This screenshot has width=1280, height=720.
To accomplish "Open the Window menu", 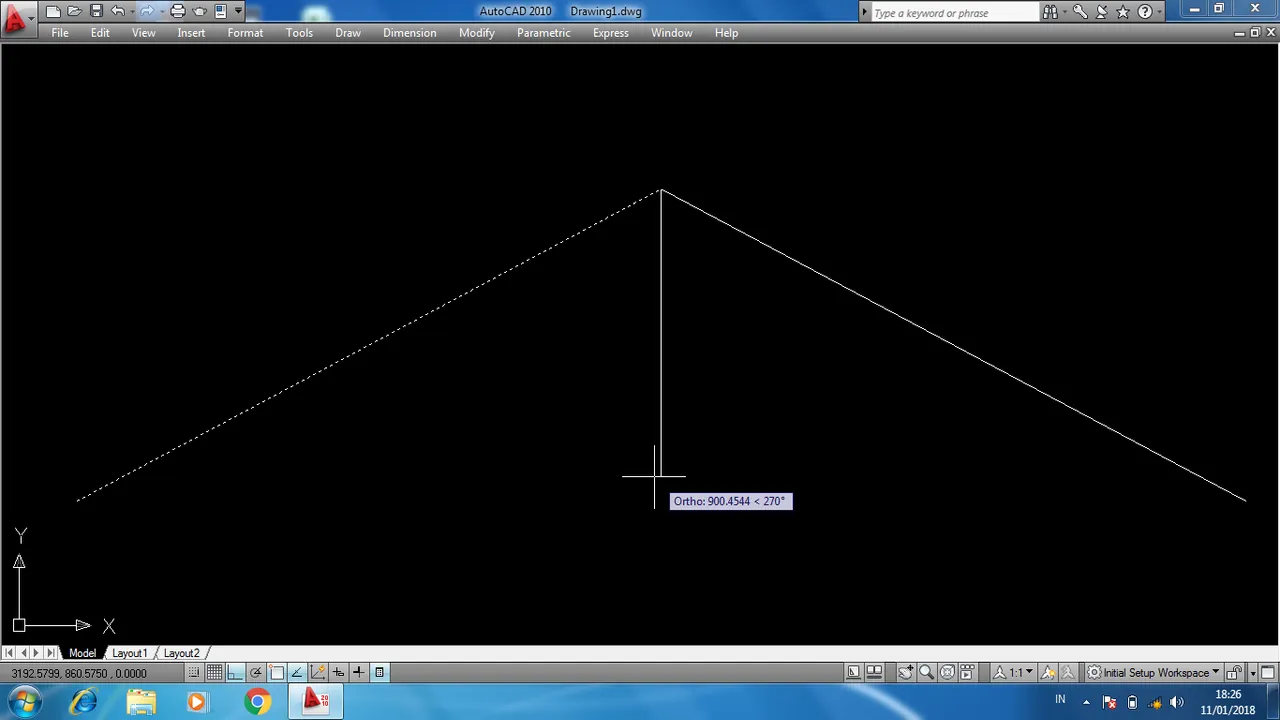I will pos(672,33).
